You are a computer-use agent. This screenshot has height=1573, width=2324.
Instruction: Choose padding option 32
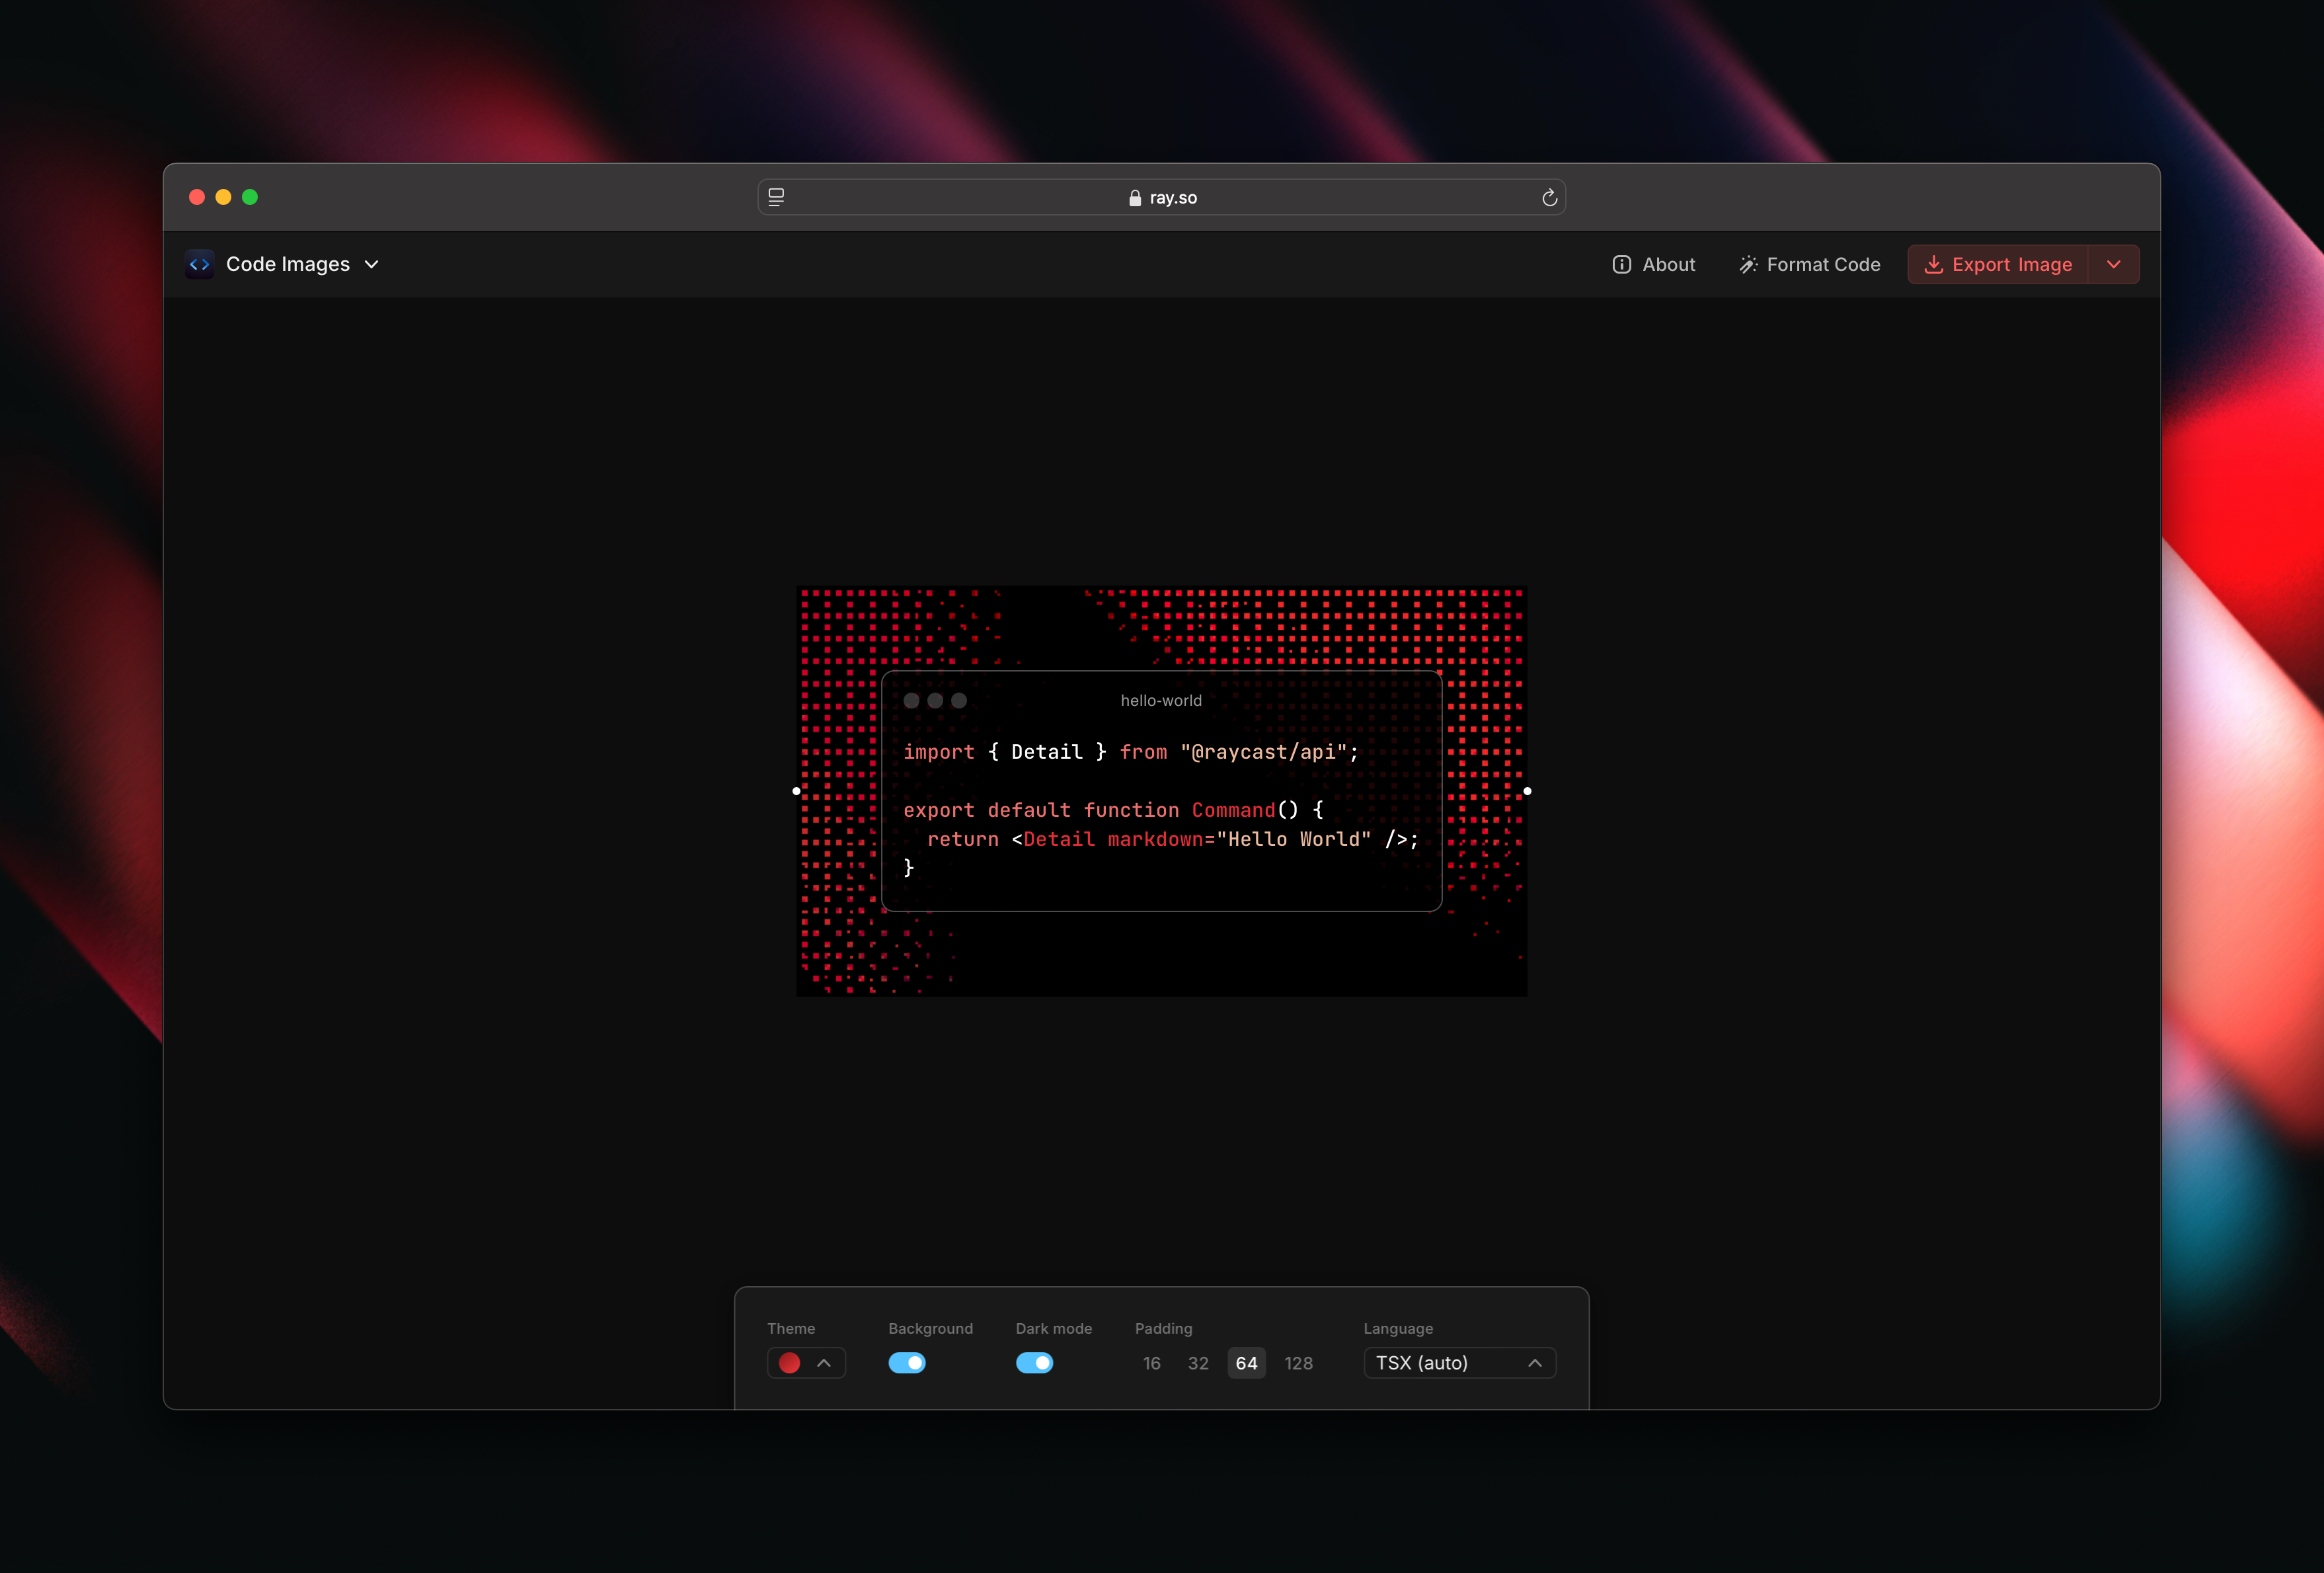pos(1197,1363)
